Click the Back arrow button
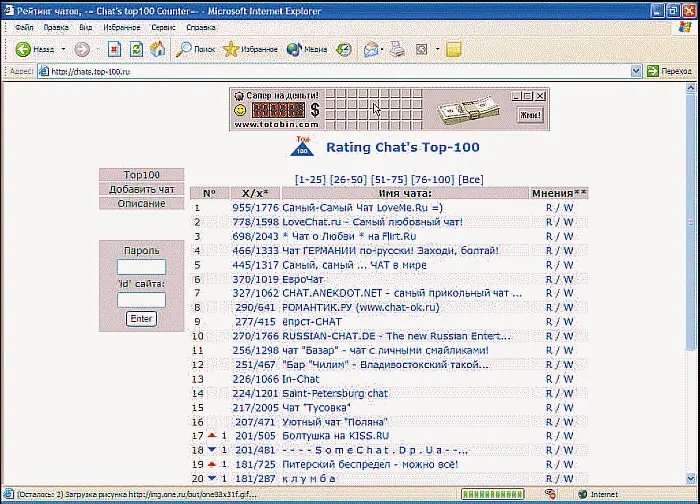Viewport: 700px width, 504px height. [x=23, y=49]
